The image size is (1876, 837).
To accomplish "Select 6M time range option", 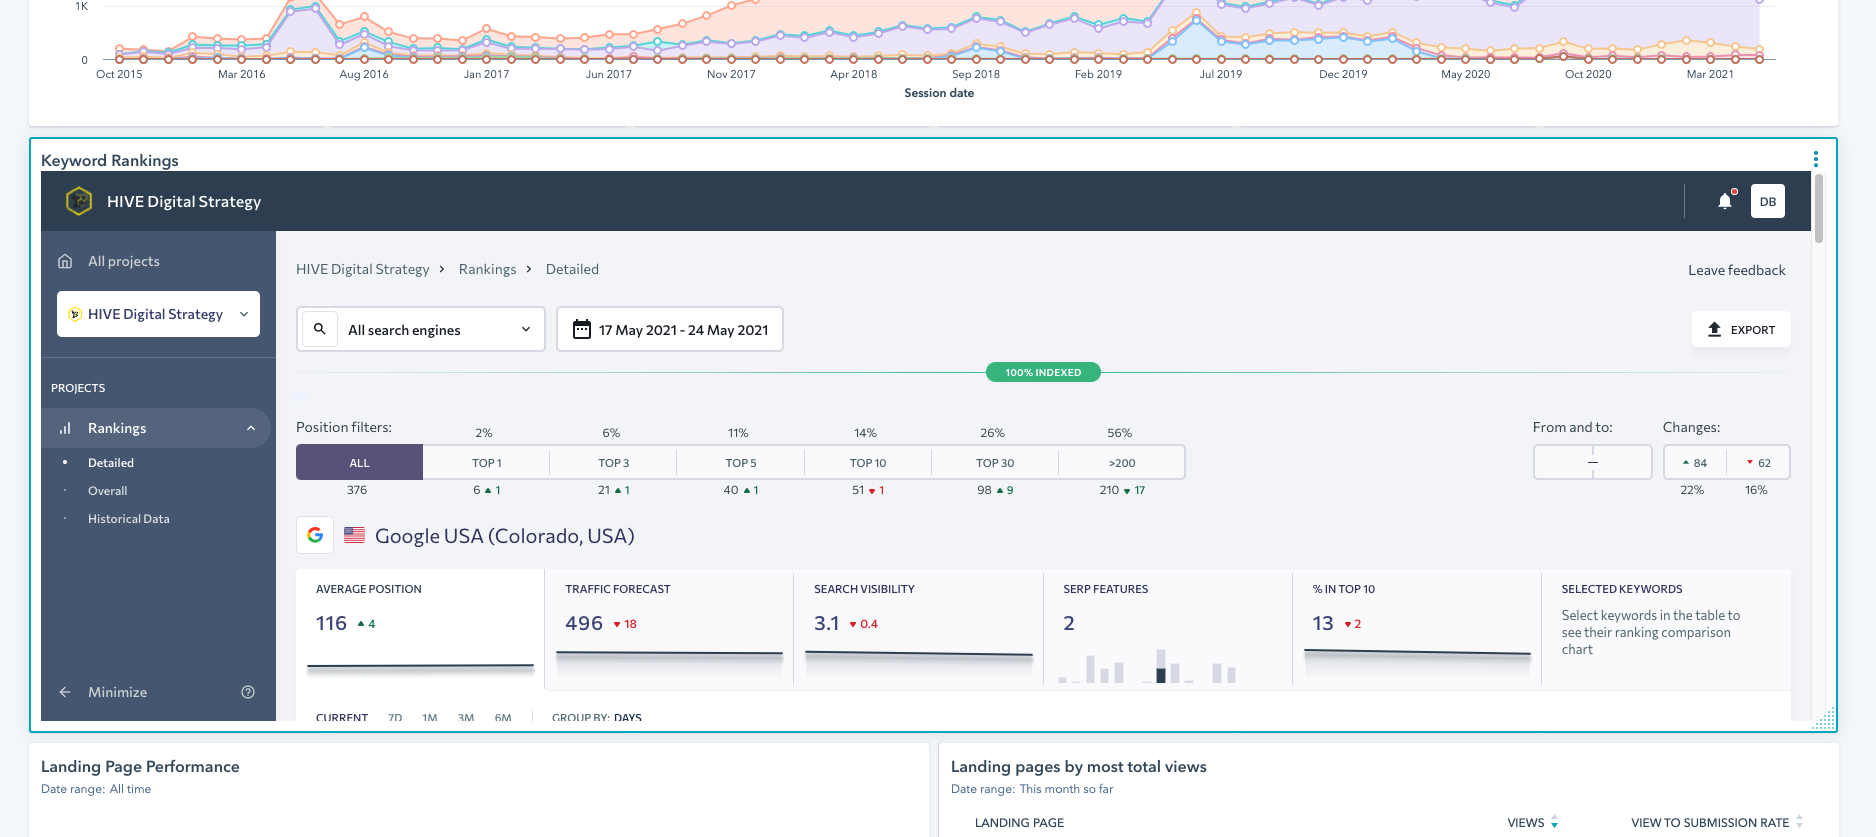I will pyautogui.click(x=503, y=717).
